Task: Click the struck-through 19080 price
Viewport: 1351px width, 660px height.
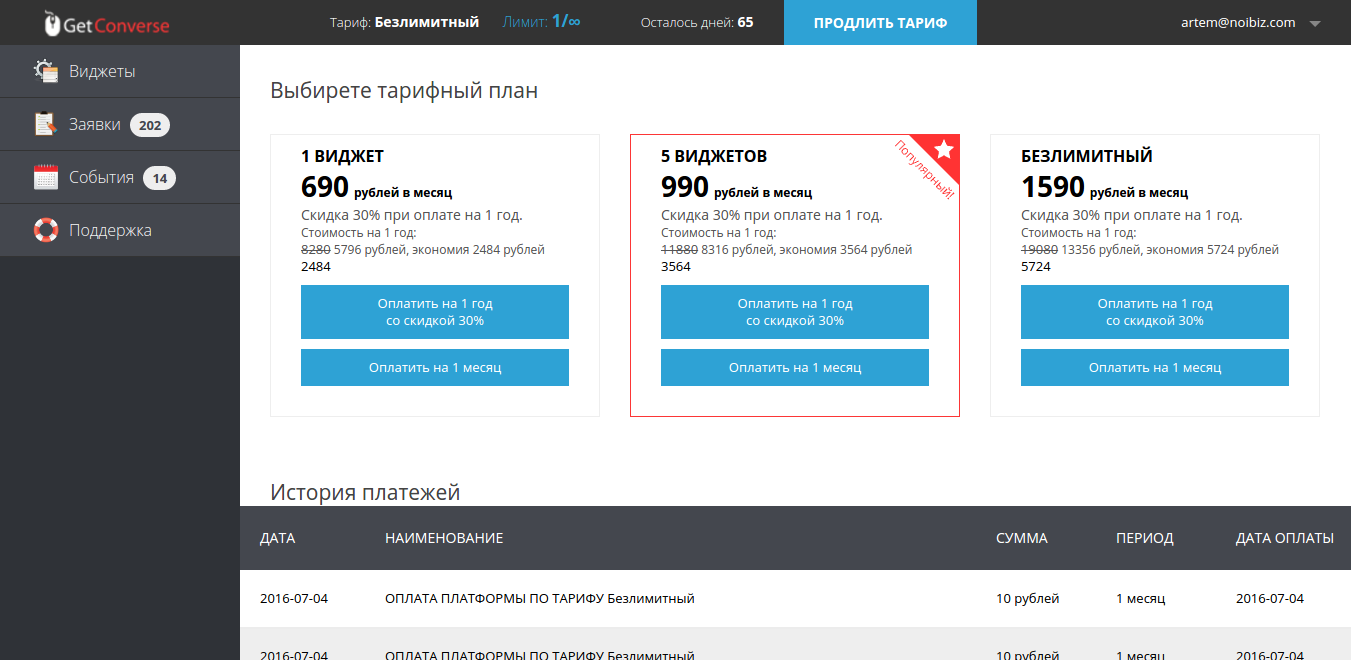Action: (1039, 250)
